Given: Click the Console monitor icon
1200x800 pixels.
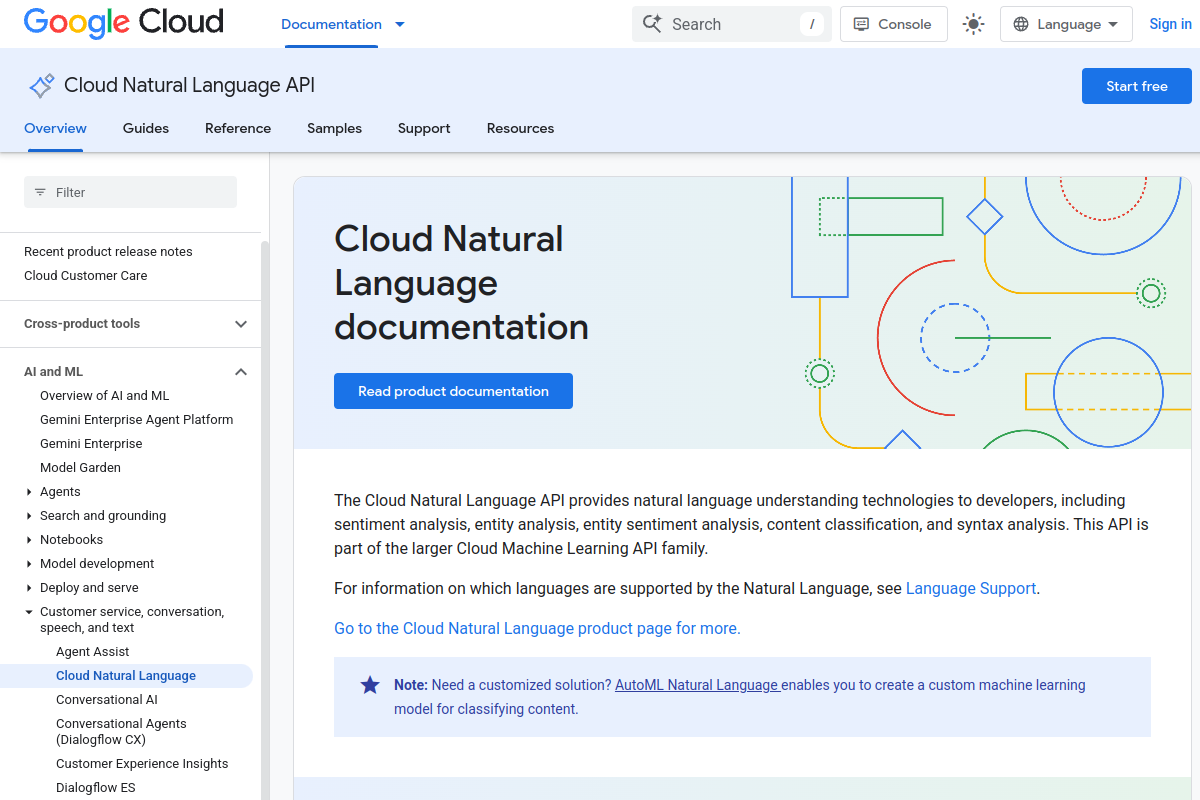Looking at the screenshot, I should pos(861,25).
